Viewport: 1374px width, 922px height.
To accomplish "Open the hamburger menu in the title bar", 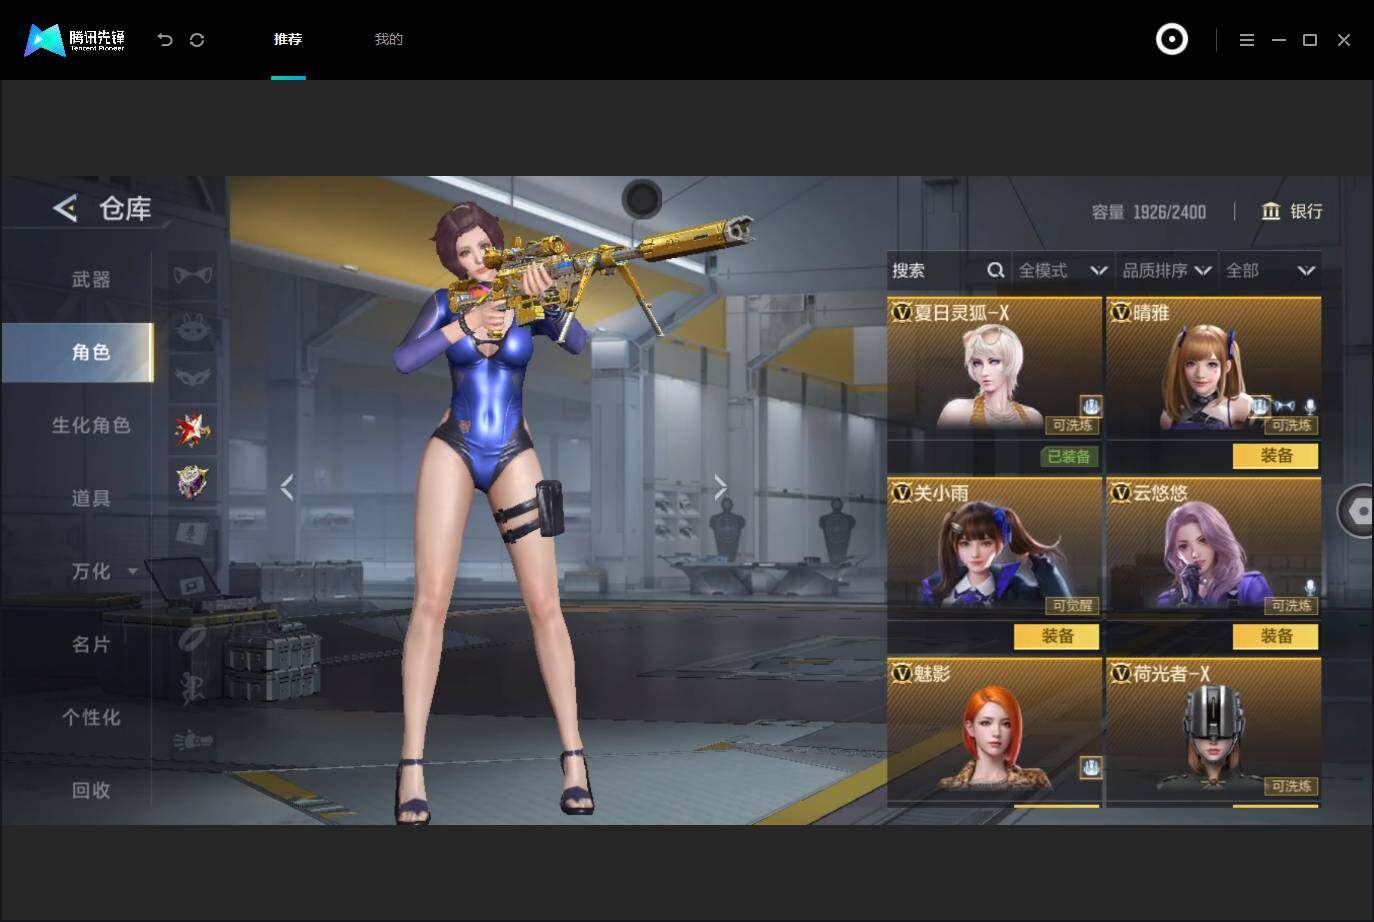I will click(1246, 40).
